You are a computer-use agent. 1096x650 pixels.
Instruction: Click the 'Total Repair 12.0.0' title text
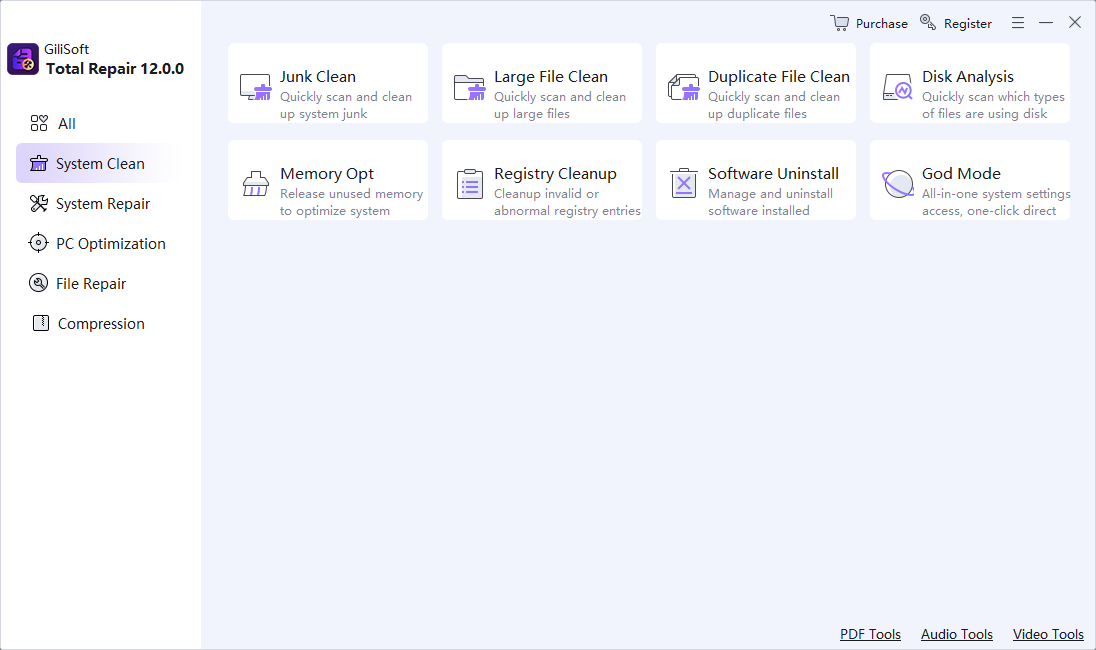coord(115,68)
